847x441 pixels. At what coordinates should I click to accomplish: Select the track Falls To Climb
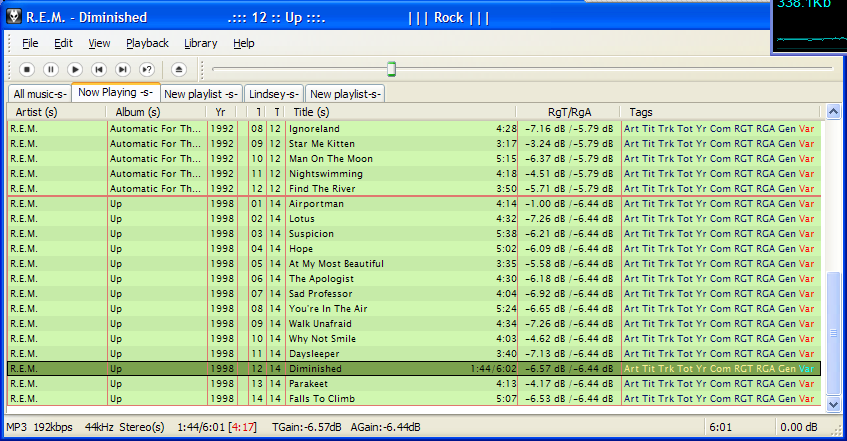point(414,399)
